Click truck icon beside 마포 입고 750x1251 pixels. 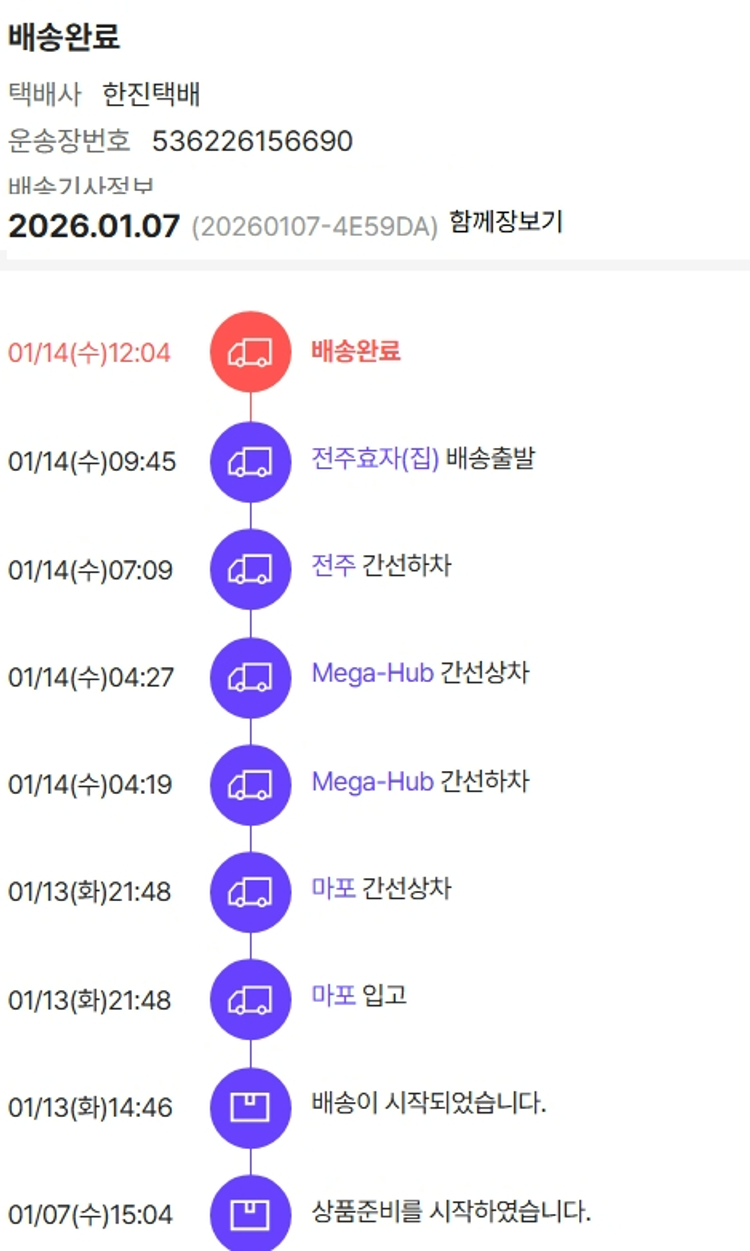coord(250,999)
